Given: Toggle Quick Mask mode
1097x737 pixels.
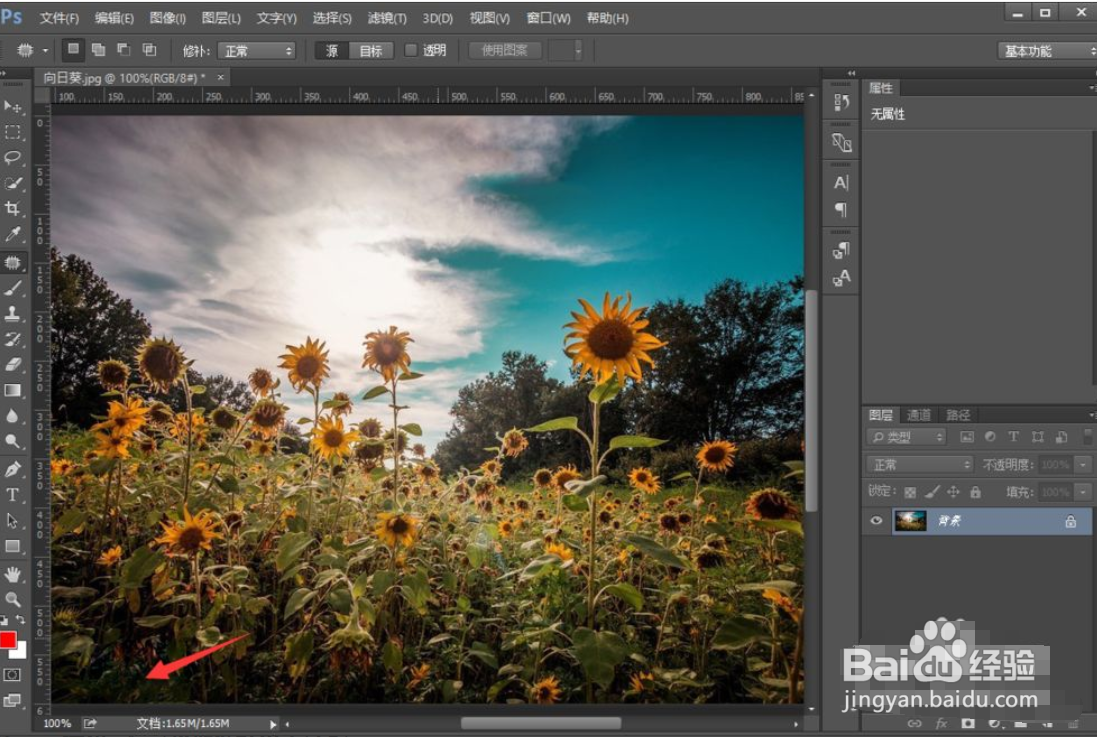Looking at the screenshot, I should click(x=13, y=675).
